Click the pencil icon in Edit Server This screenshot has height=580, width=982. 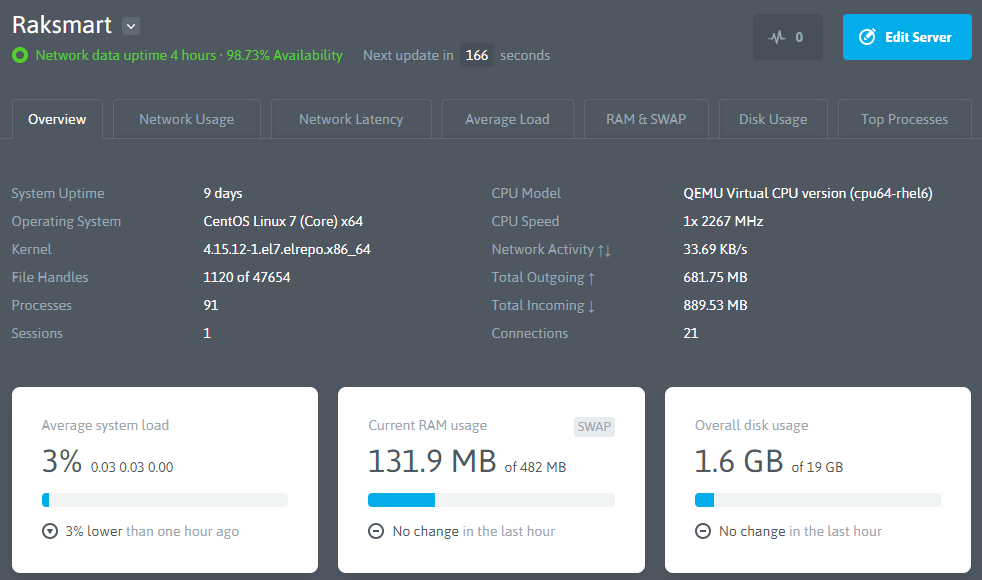867,37
